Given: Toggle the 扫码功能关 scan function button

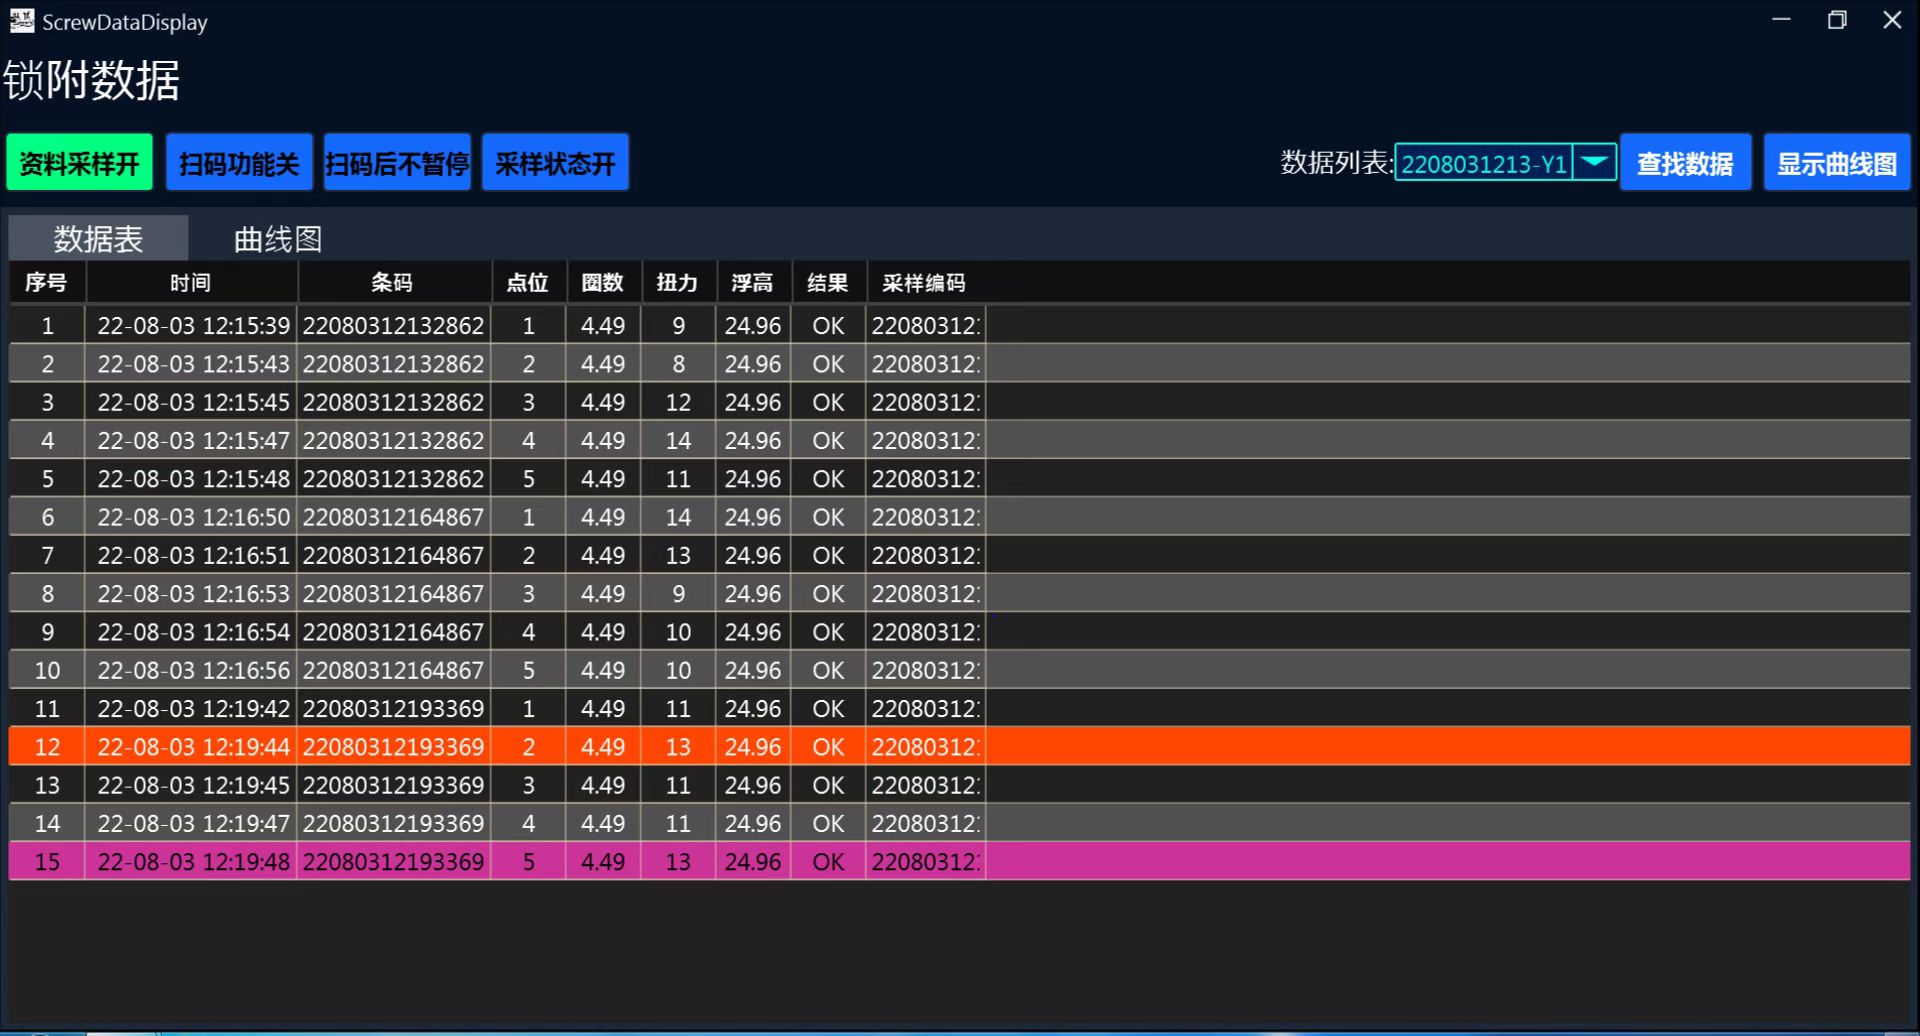Looking at the screenshot, I should tap(239, 163).
